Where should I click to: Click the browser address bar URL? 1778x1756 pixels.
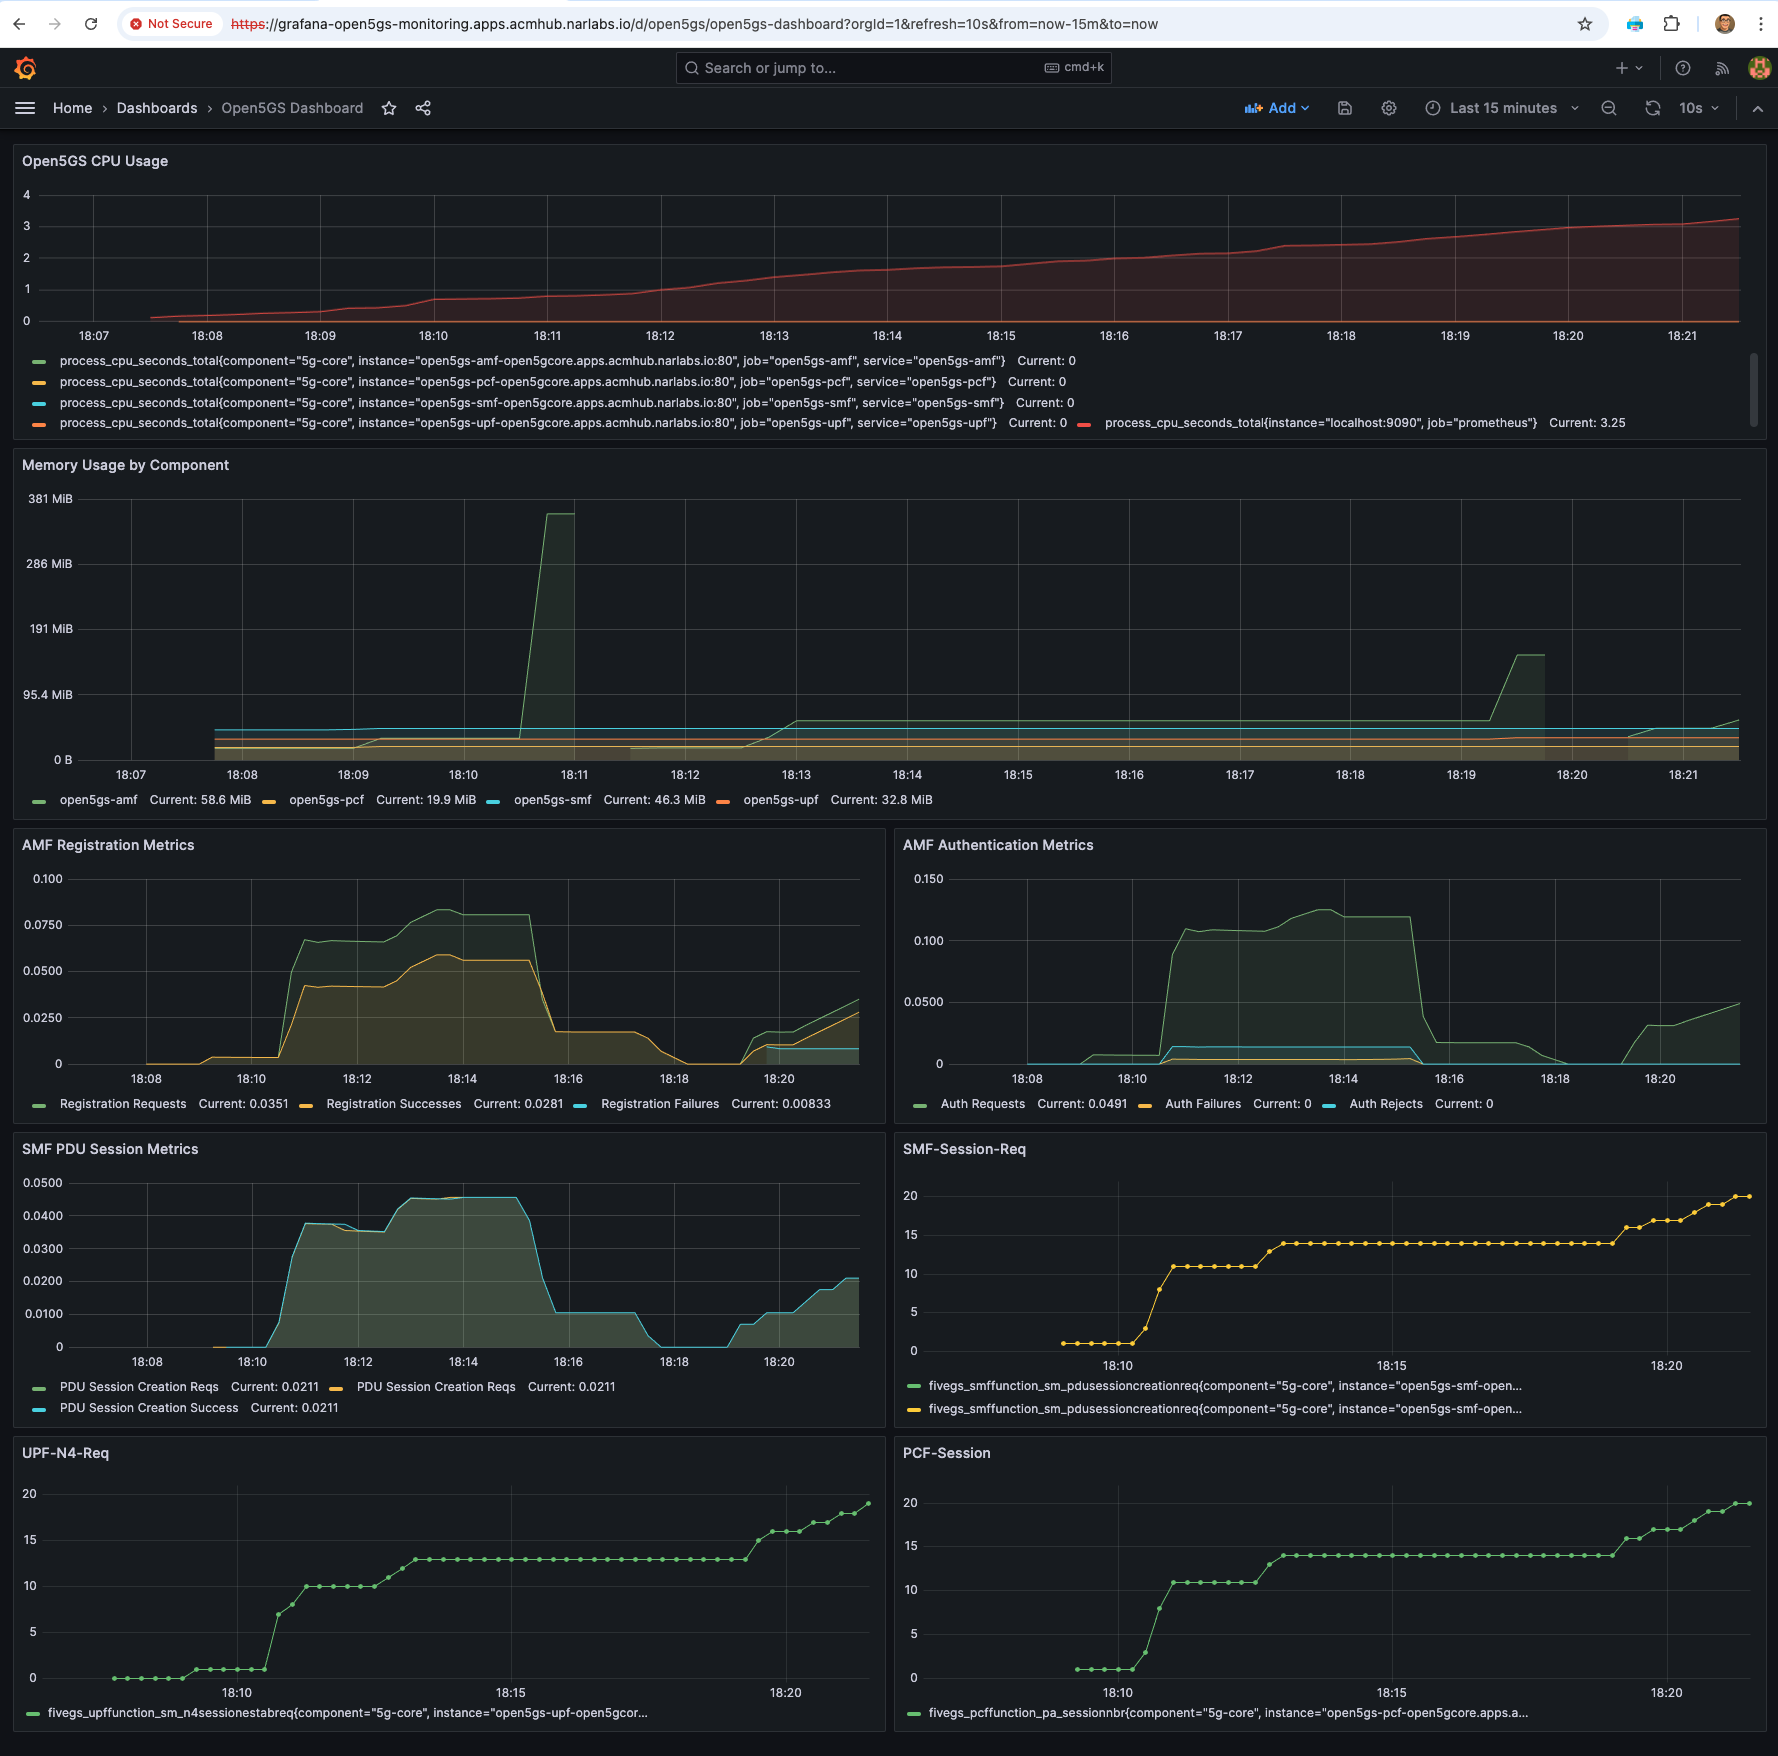pos(694,24)
